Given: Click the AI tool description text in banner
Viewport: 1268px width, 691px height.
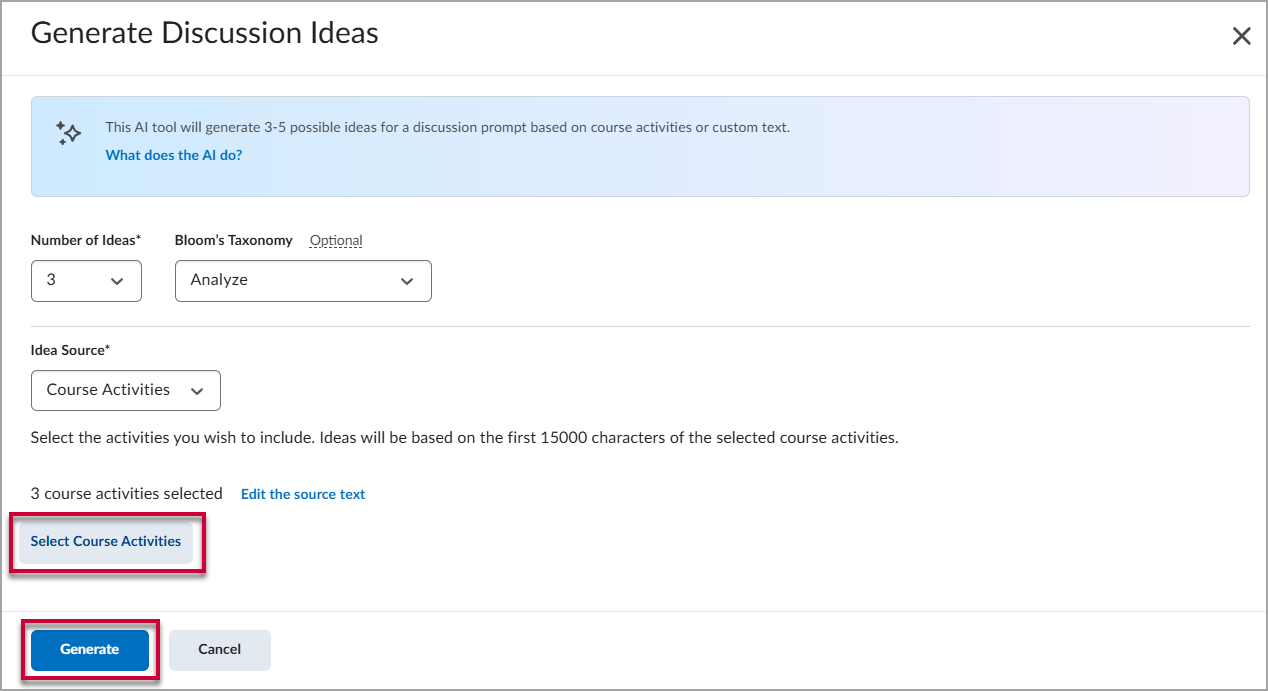Looking at the screenshot, I should pos(448,127).
